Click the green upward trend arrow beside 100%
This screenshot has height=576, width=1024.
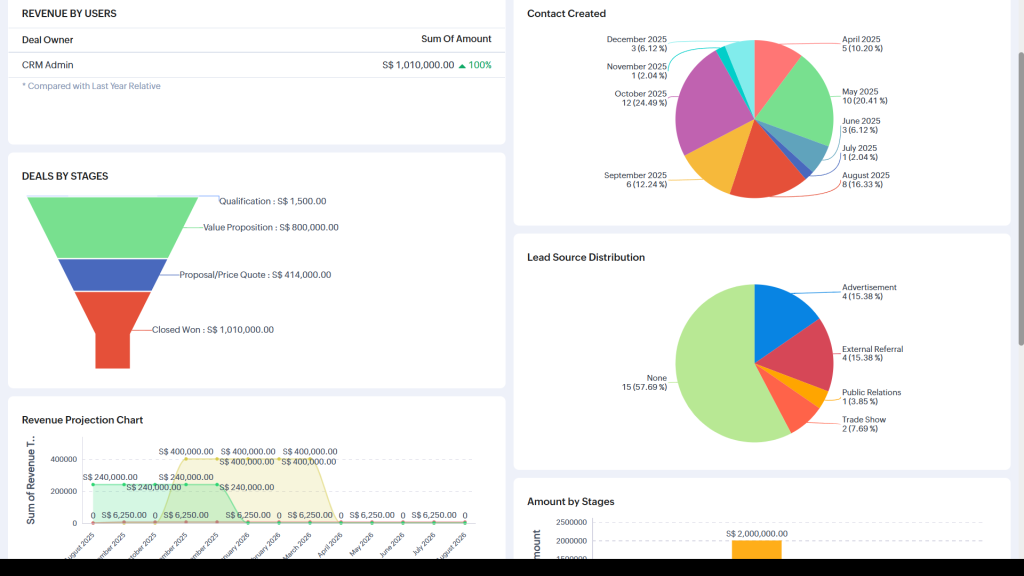[x=462, y=65]
